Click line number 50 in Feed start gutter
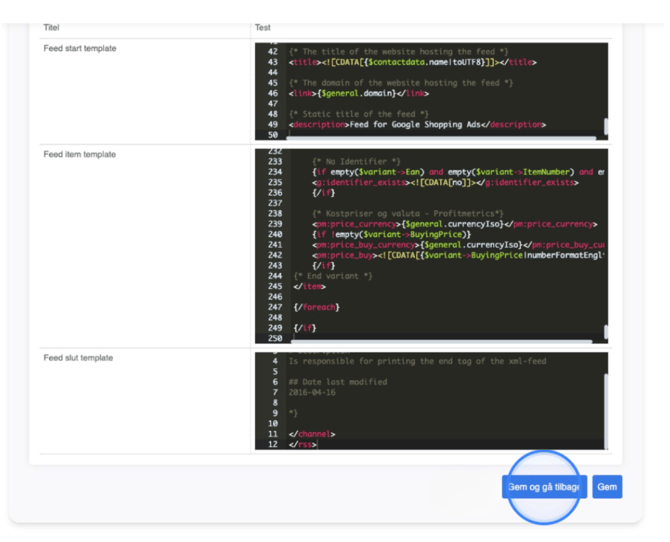The image size is (670, 542). pos(273,135)
